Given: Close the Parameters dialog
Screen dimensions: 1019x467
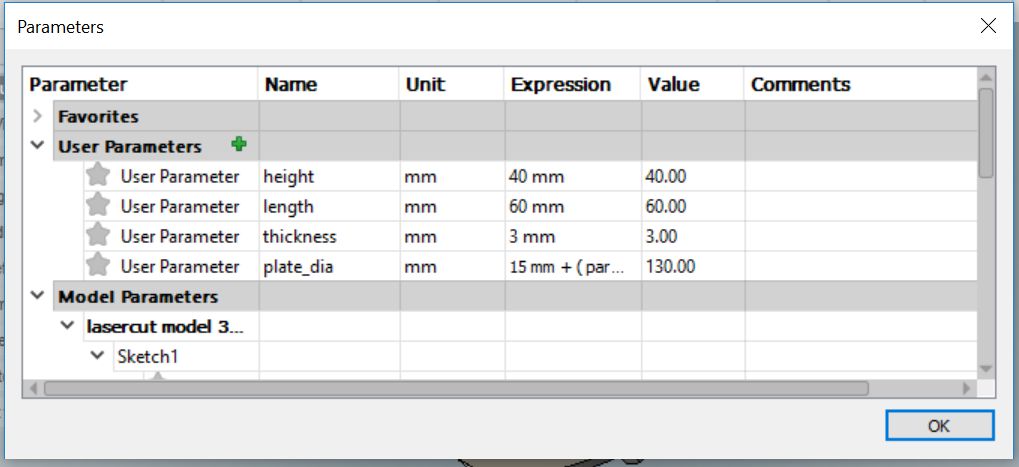Looking at the screenshot, I should (x=988, y=26).
